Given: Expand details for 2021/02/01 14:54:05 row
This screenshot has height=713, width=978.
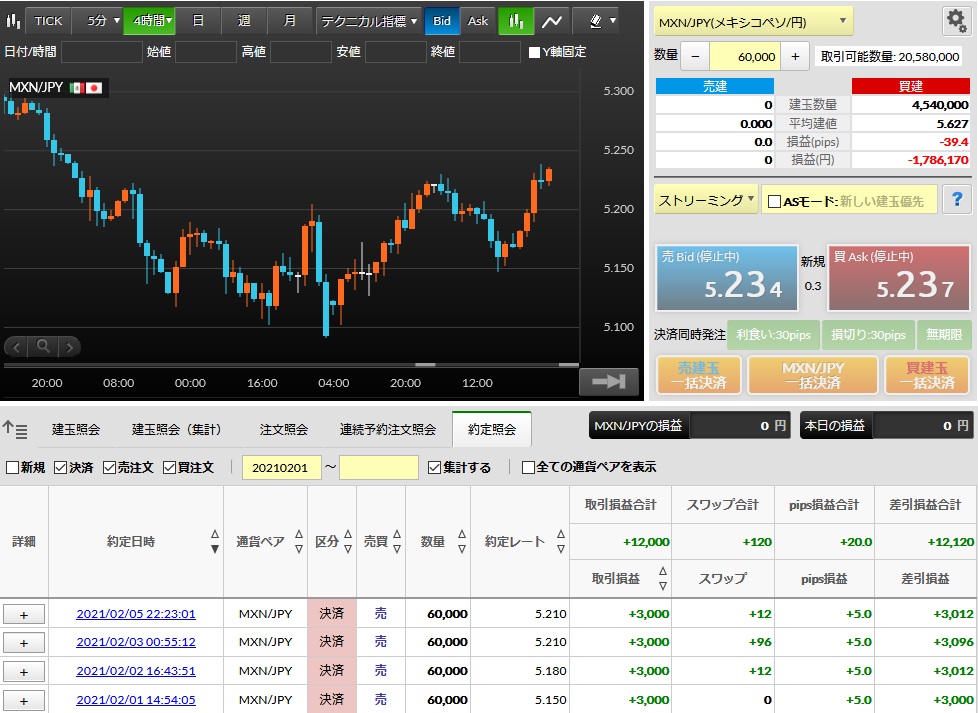Looking at the screenshot, I should (24, 701).
